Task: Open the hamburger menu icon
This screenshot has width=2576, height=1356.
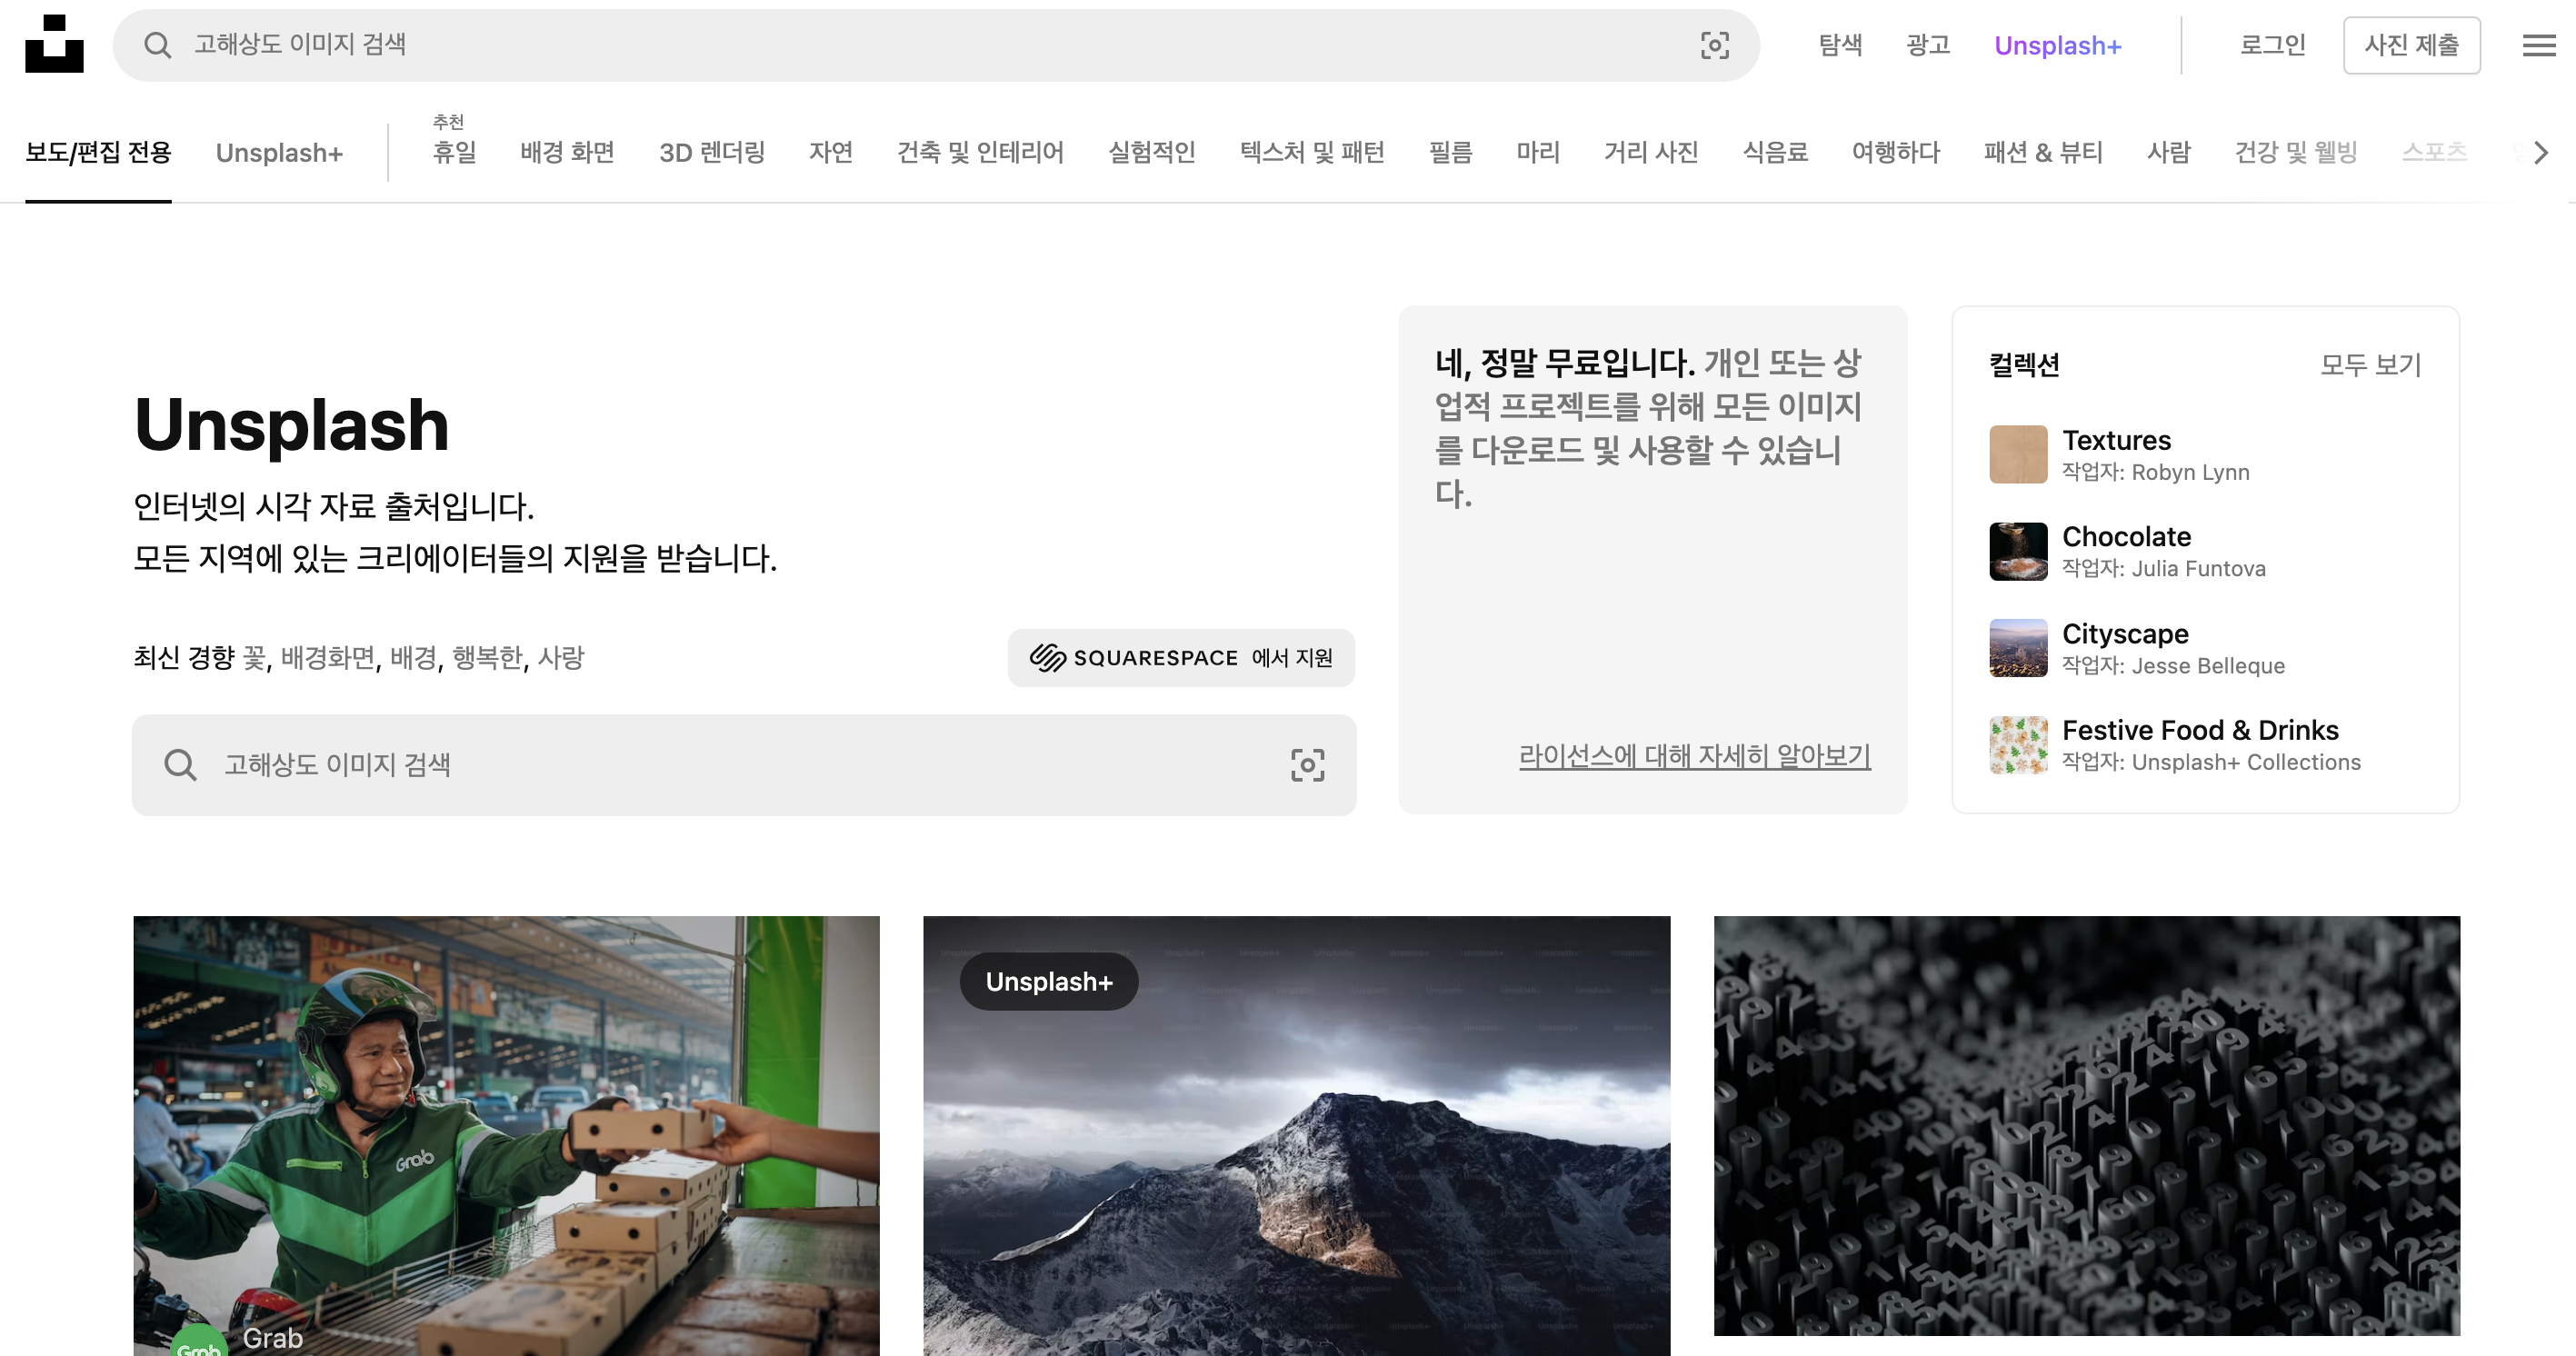Action: tap(2538, 45)
